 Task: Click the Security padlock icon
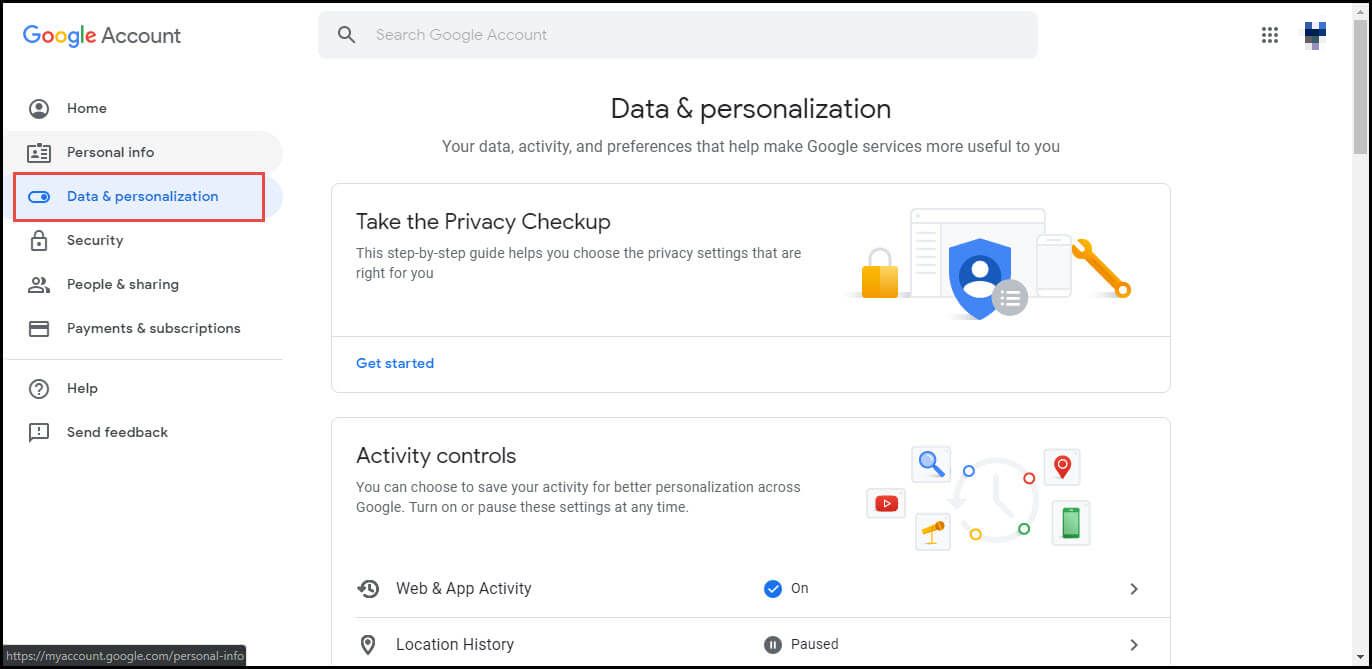[x=39, y=240]
